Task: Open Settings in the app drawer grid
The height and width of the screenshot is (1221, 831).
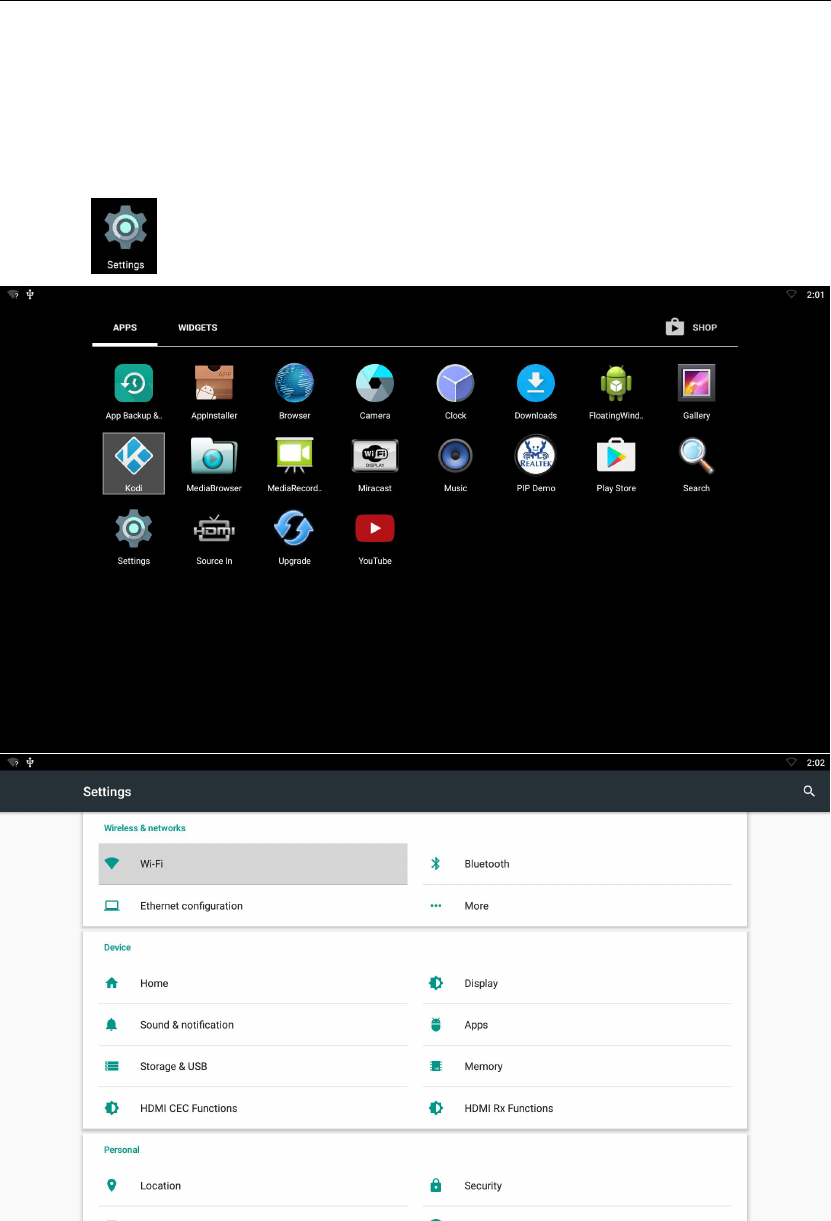Action: coord(134,537)
